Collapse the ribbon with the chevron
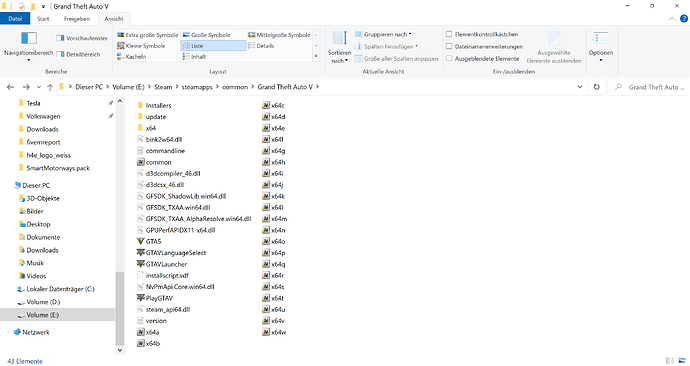690x366 pixels. tap(672, 18)
